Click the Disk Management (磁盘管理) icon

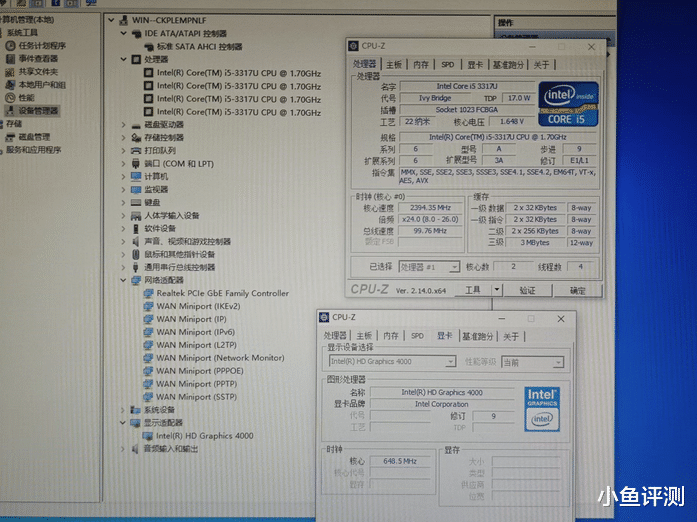coord(10,137)
